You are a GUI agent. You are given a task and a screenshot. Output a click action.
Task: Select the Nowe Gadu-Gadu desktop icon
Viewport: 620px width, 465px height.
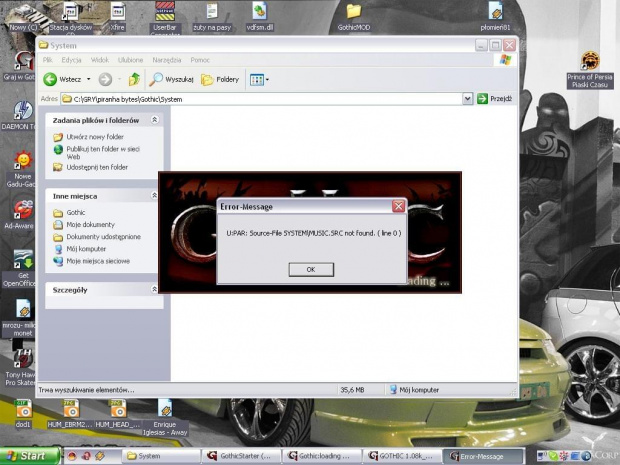tap(22, 169)
